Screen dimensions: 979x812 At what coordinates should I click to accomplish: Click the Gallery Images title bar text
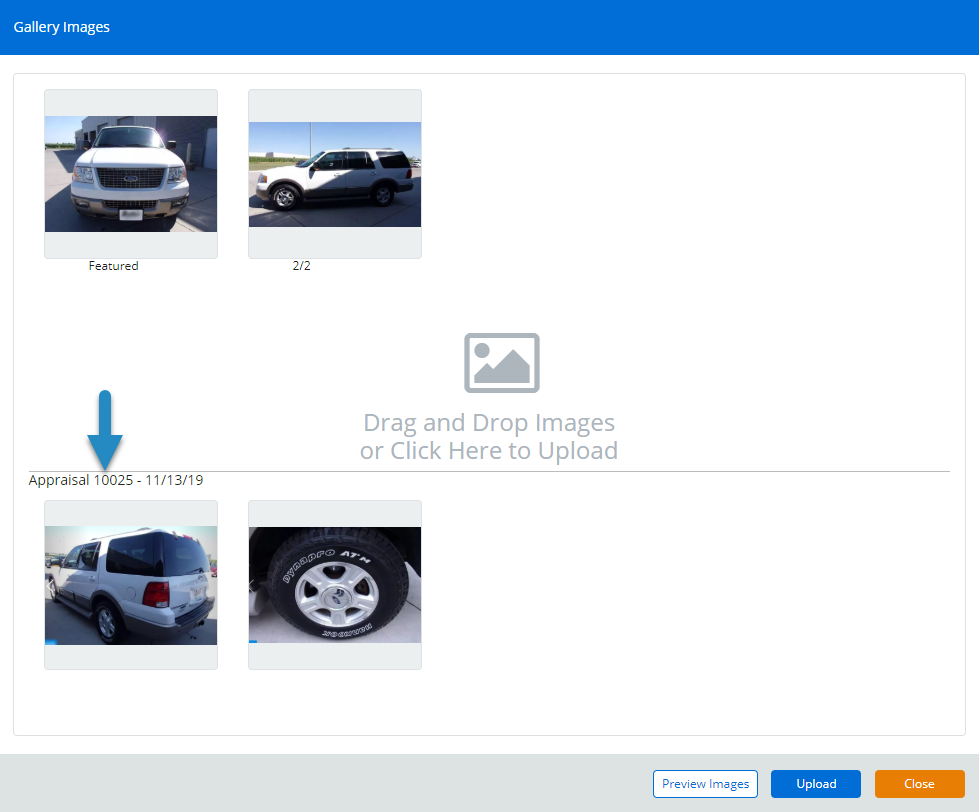61,27
